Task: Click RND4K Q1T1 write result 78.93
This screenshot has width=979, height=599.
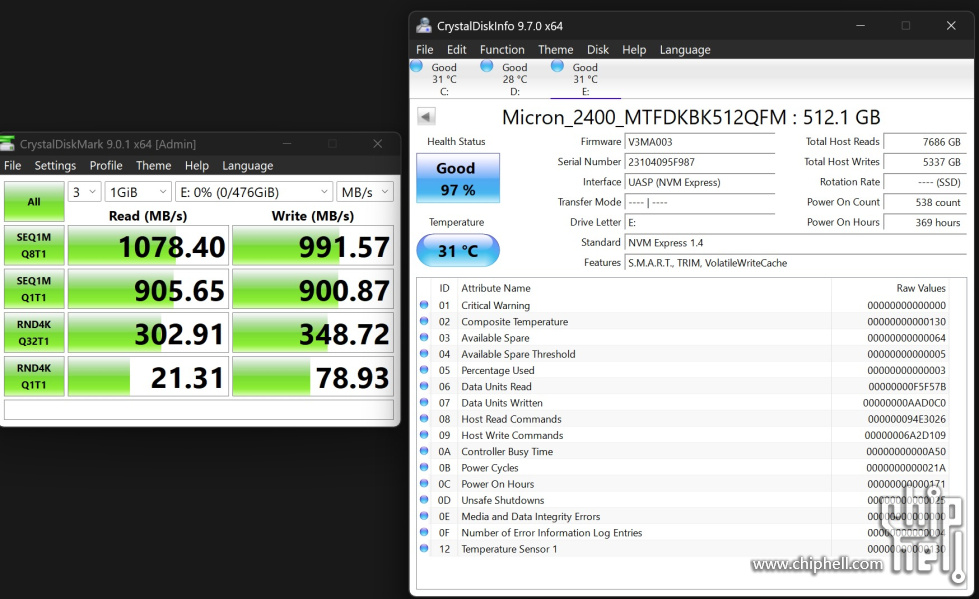Action: 313,377
